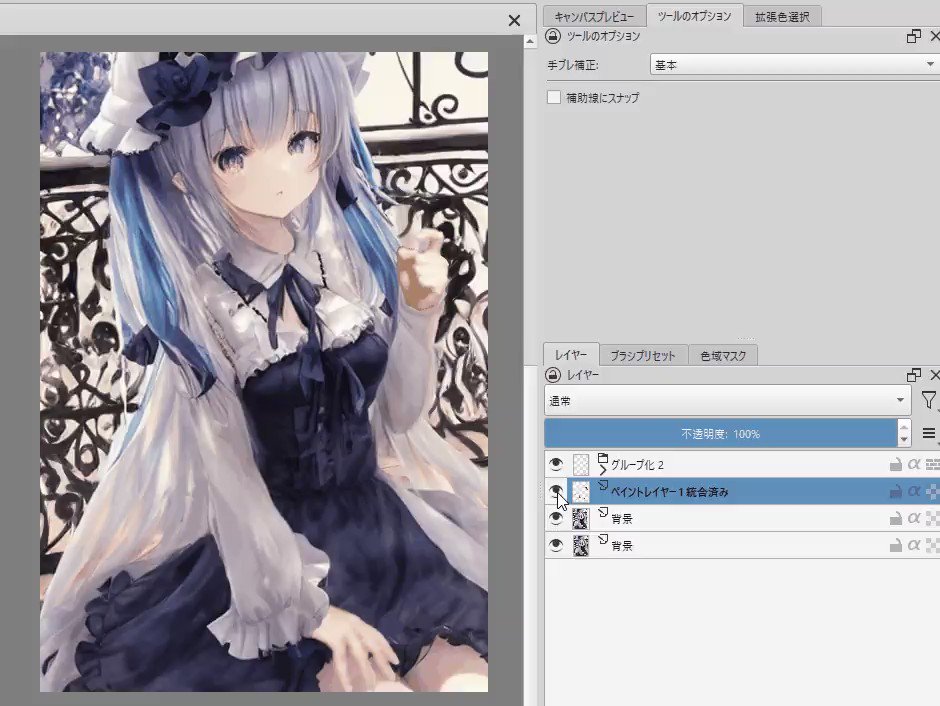The height and width of the screenshot is (706, 940).
Task: Lock the レイヤー docker with the padlock icon
Action: pos(553,375)
